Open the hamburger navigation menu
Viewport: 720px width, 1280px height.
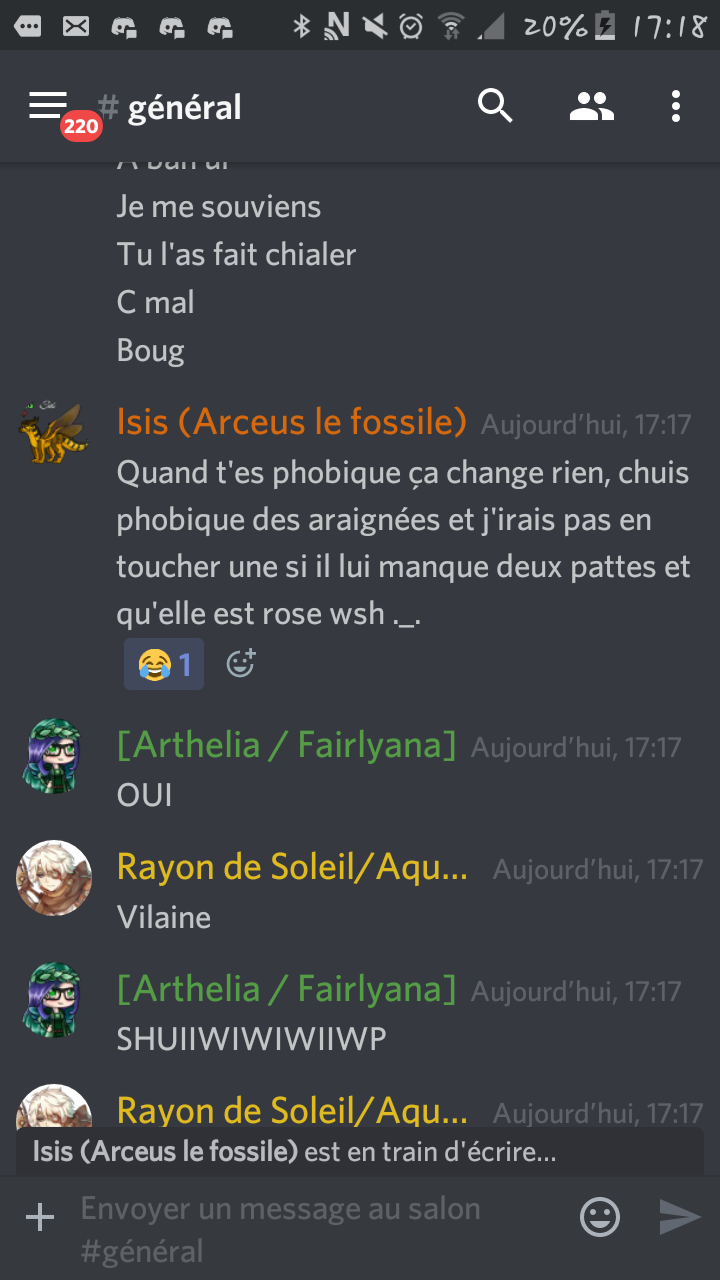coord(47,104)
